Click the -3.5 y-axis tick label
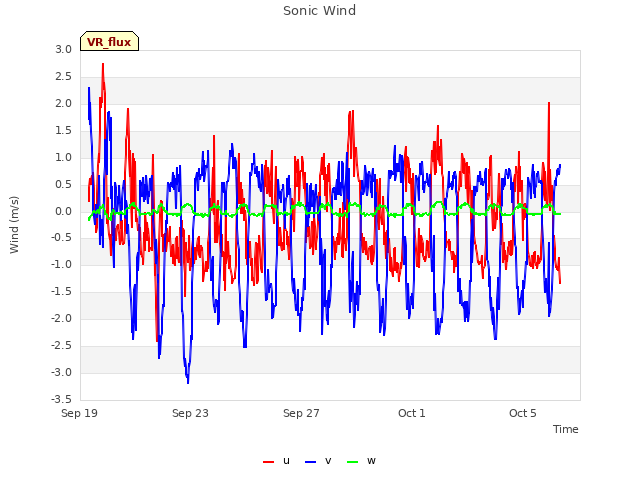This screenshot has width=640, height=480. tap(62, 400)
